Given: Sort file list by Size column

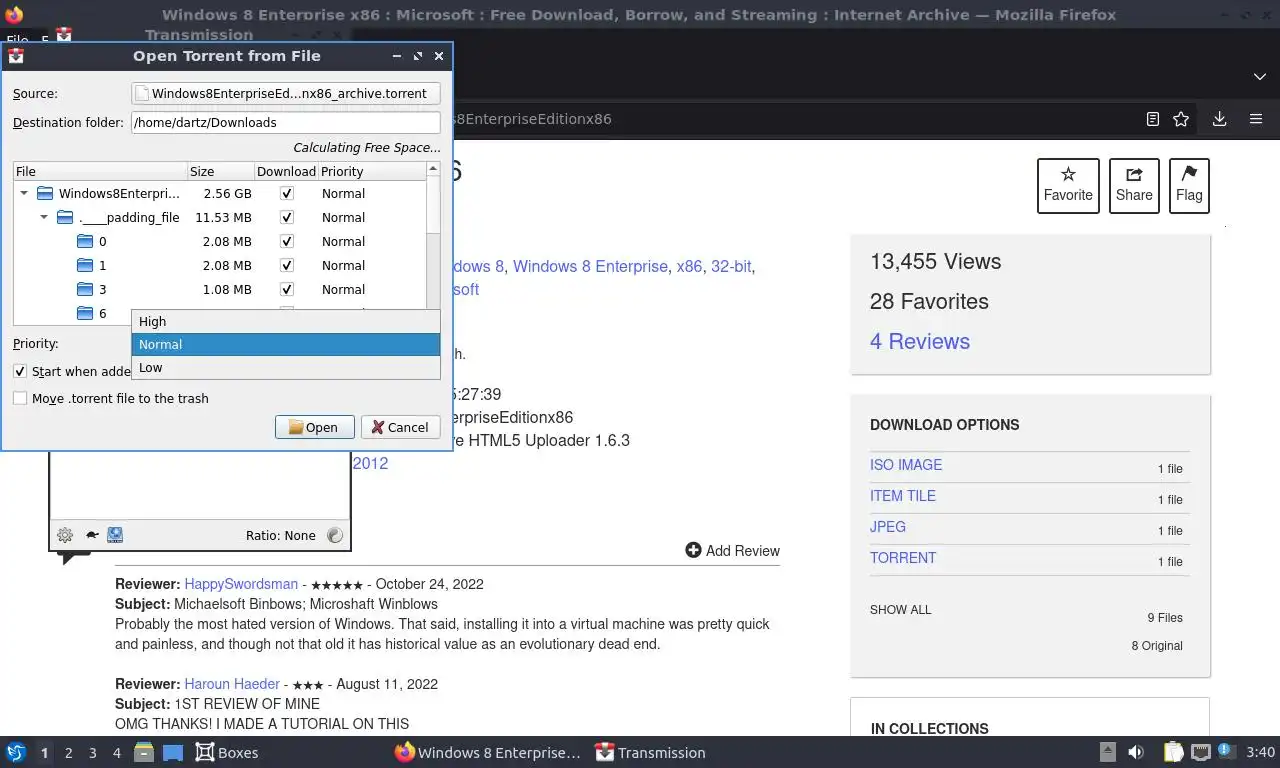Looking at the screenshot, I should [221, 171].
